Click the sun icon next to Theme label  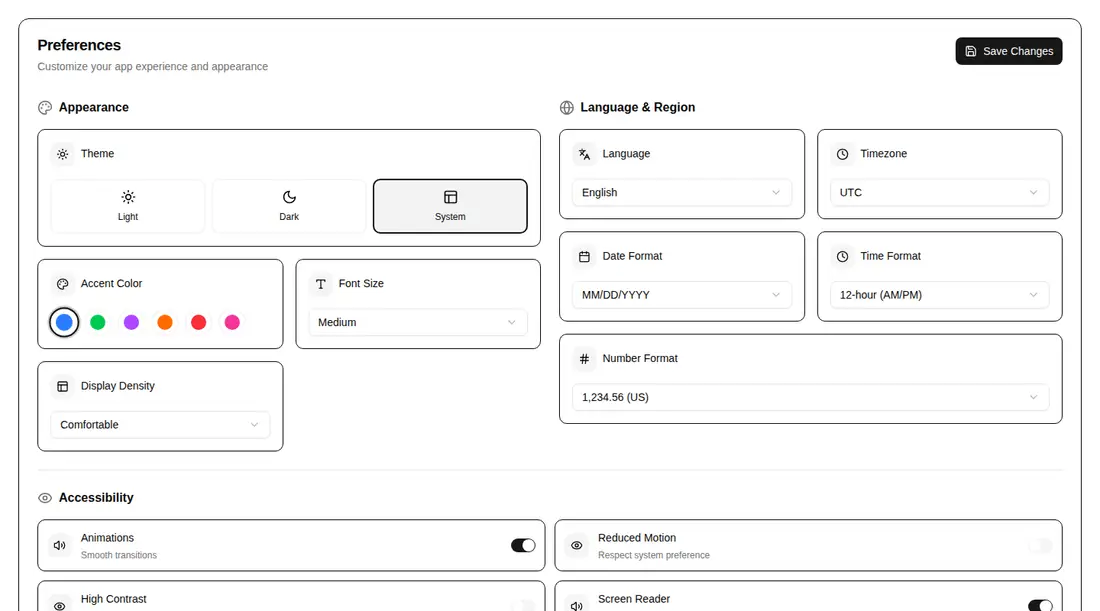62,154
